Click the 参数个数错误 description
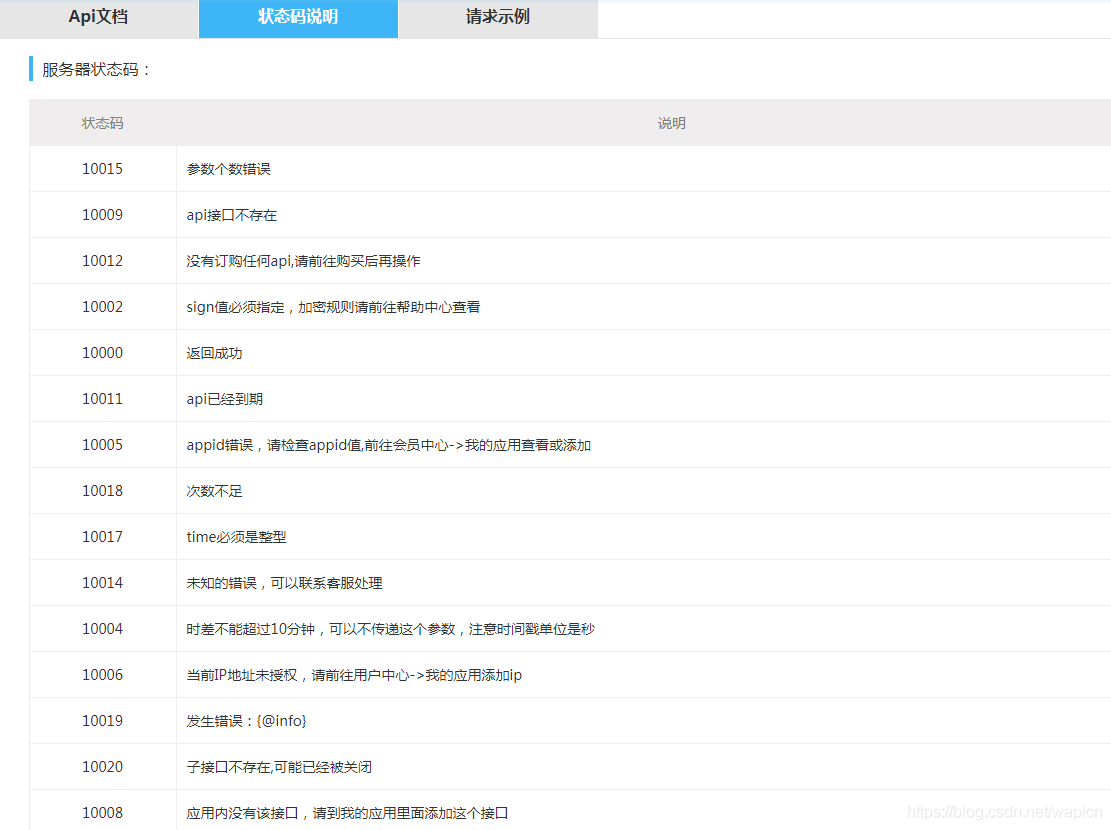 [x=228, y=169]
